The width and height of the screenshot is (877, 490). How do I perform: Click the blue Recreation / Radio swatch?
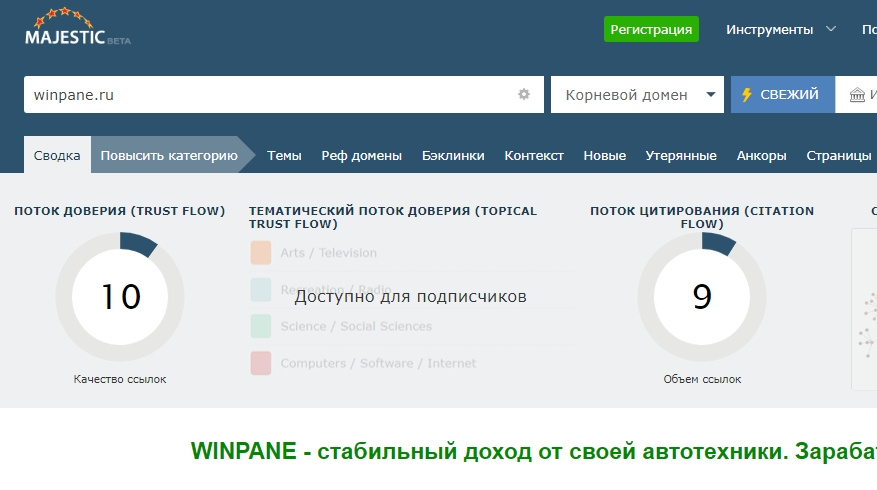pyautogui.click(x=261, y=290)
